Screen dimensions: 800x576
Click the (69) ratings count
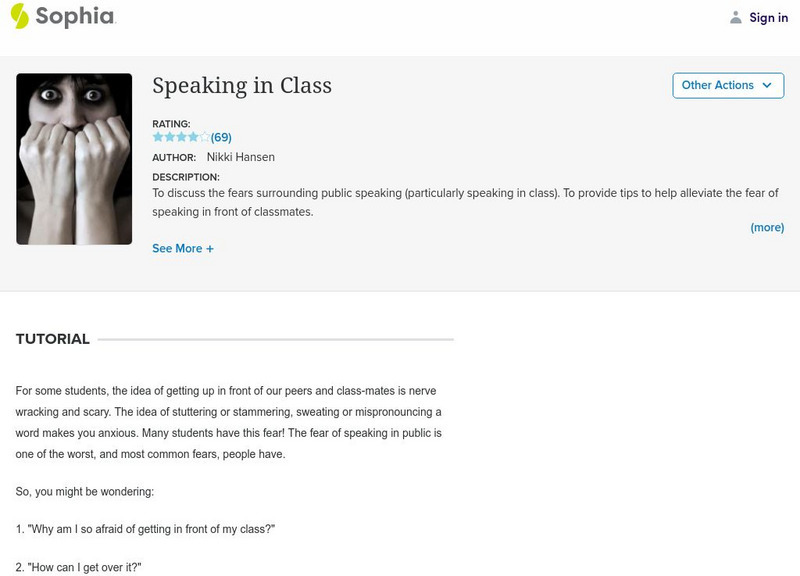pyautogui.click(x=221, y=137)
